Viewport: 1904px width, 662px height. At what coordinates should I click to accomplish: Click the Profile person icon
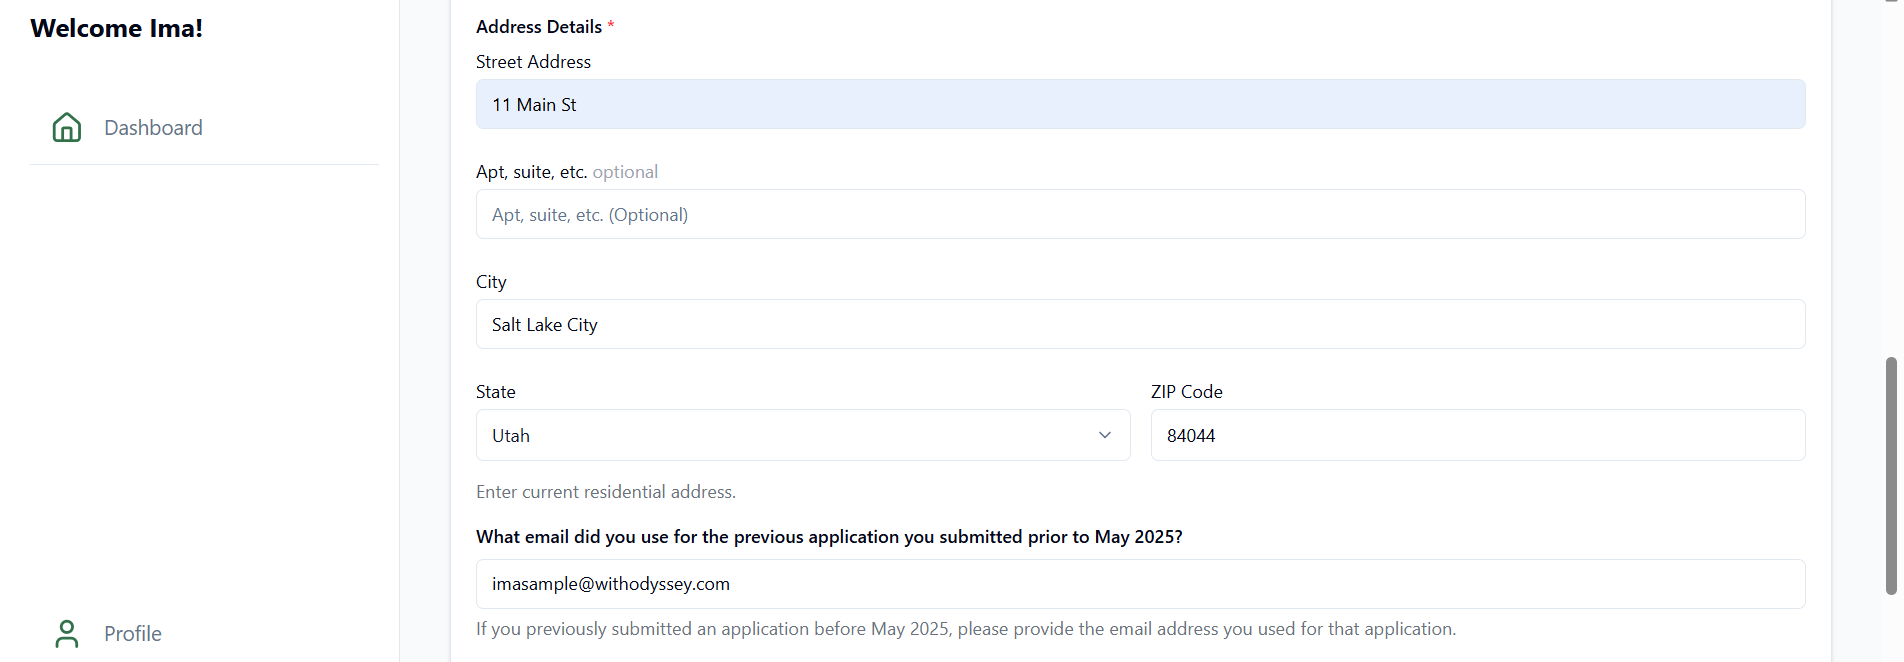pos(67,633)
